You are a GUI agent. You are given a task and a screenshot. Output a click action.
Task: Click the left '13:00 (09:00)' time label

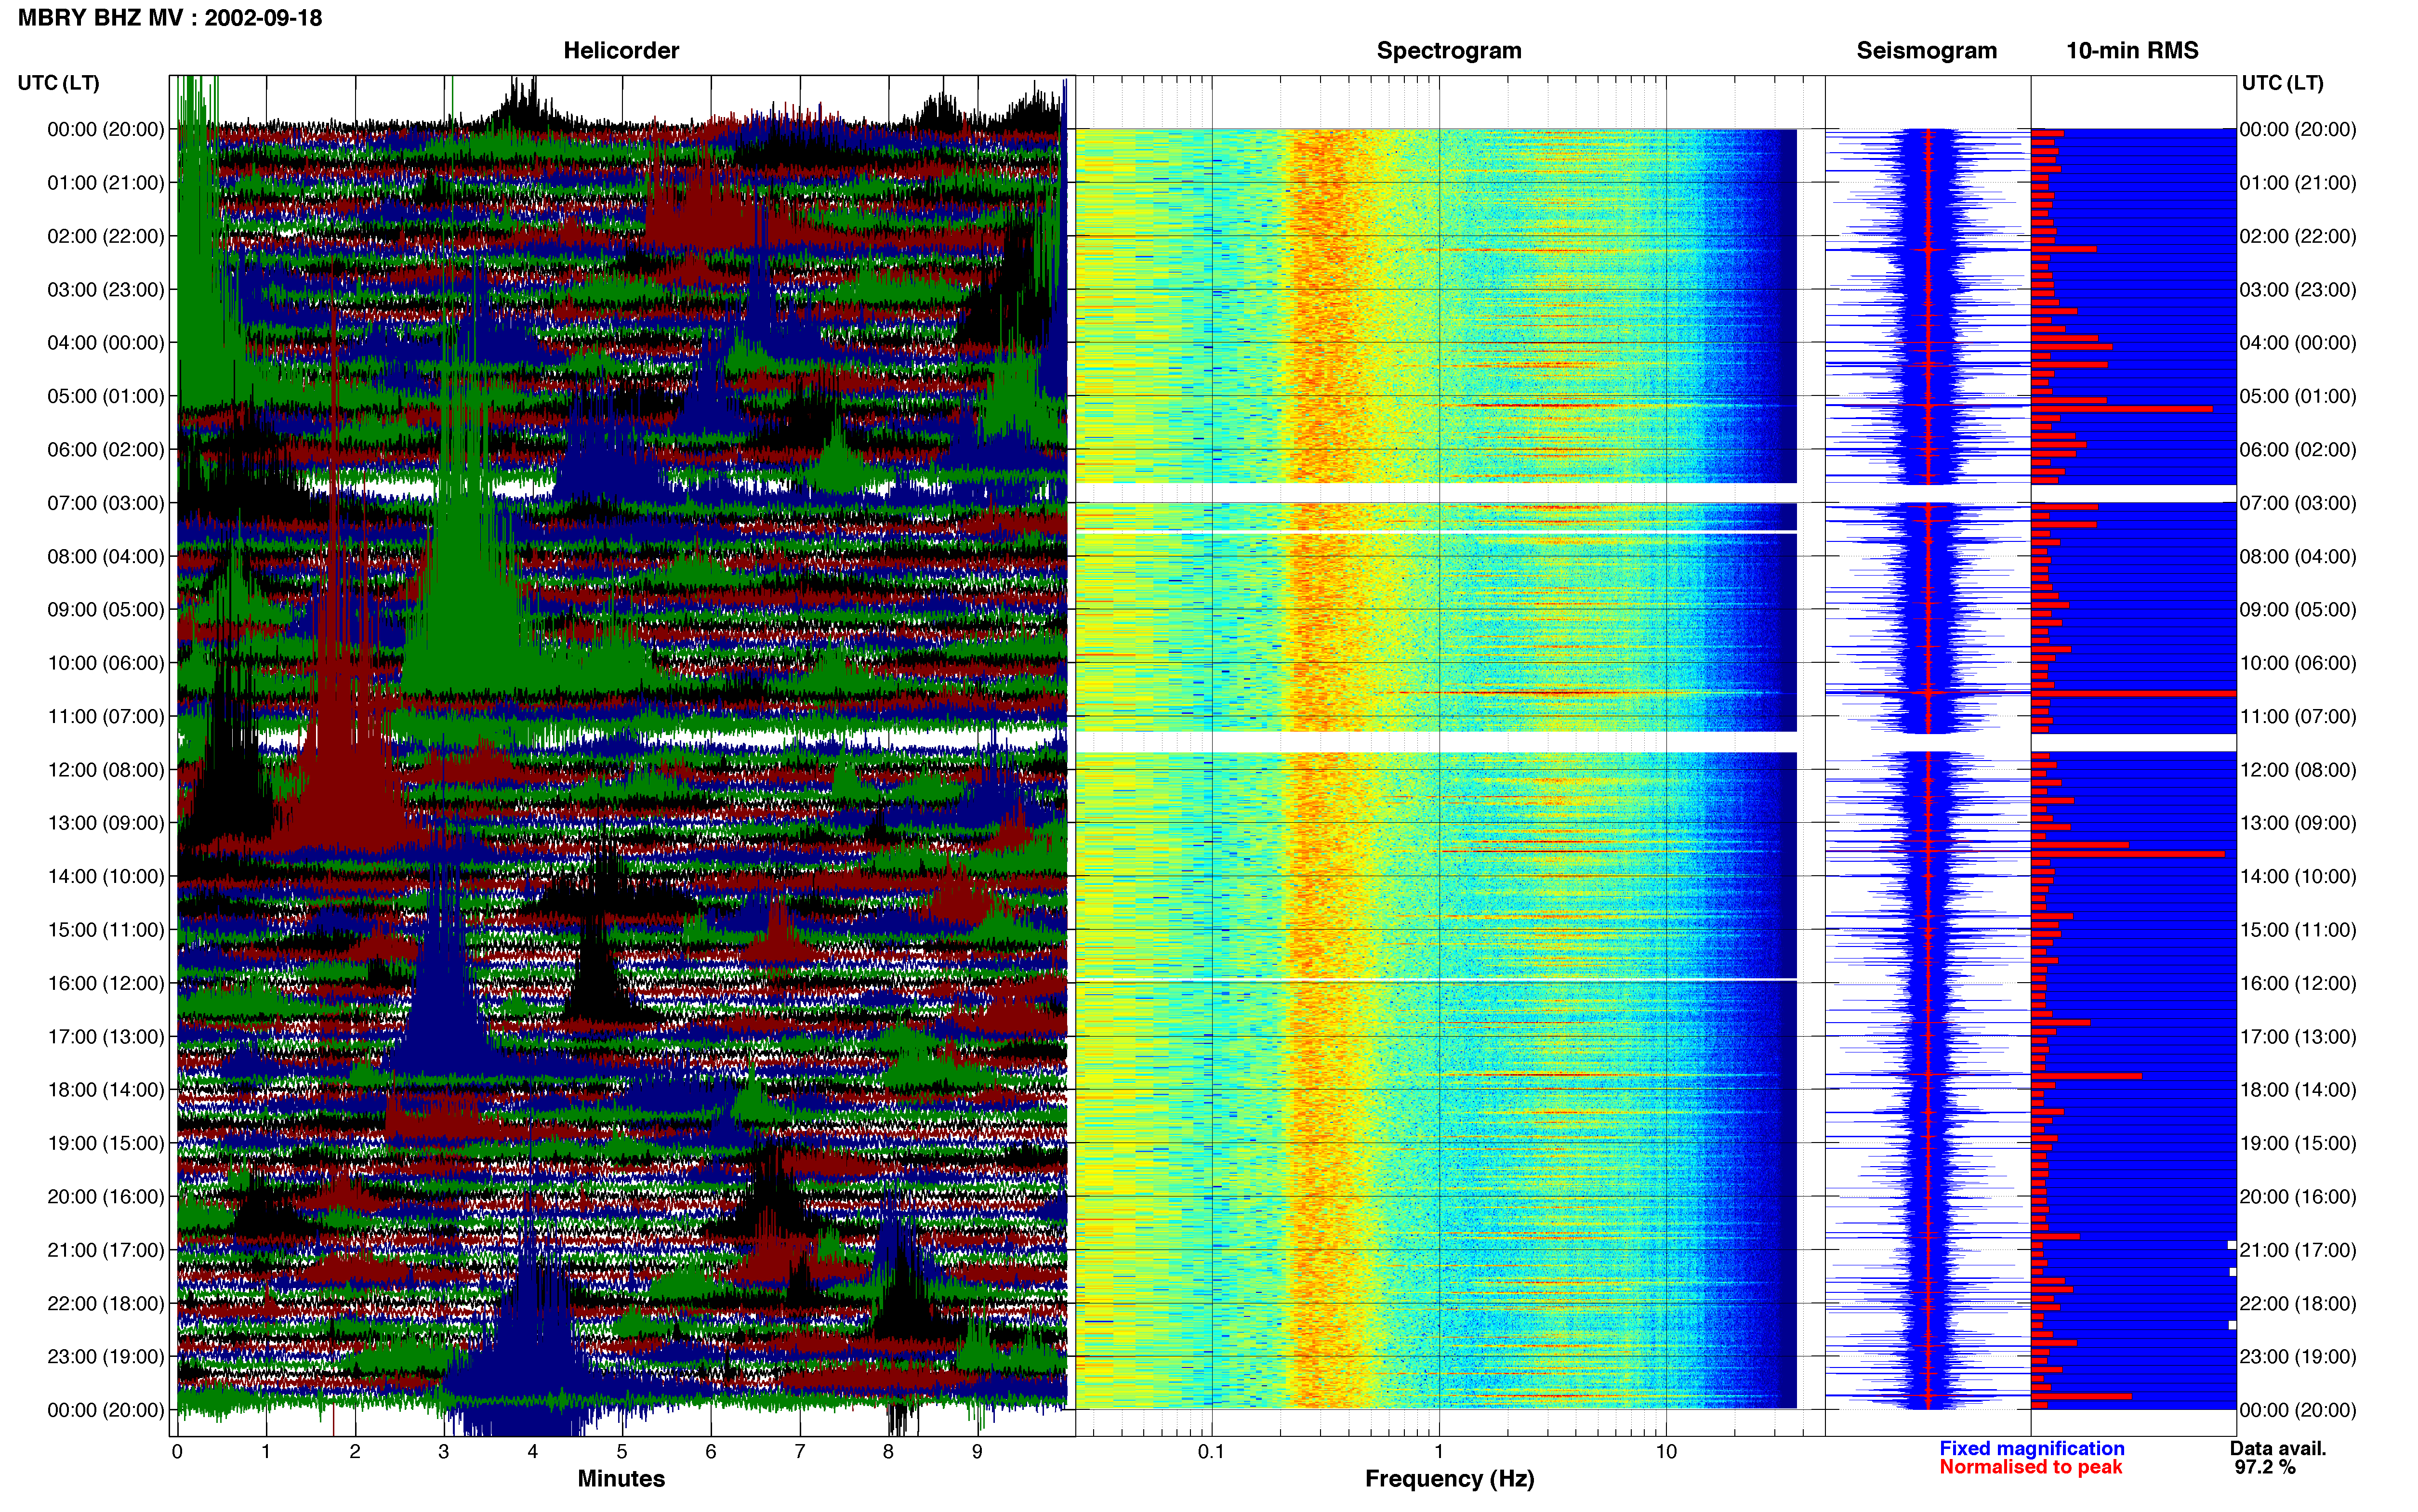pyautogui.click(x=106, y=823)
